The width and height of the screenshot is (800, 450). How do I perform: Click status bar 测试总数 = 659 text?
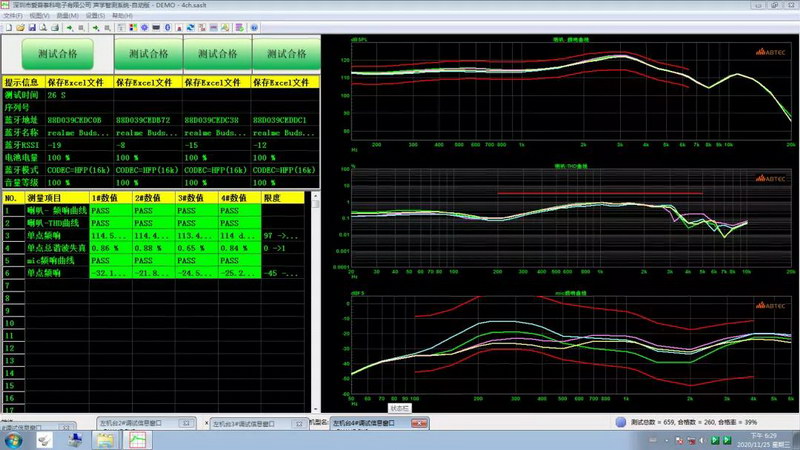coord(652,422)
